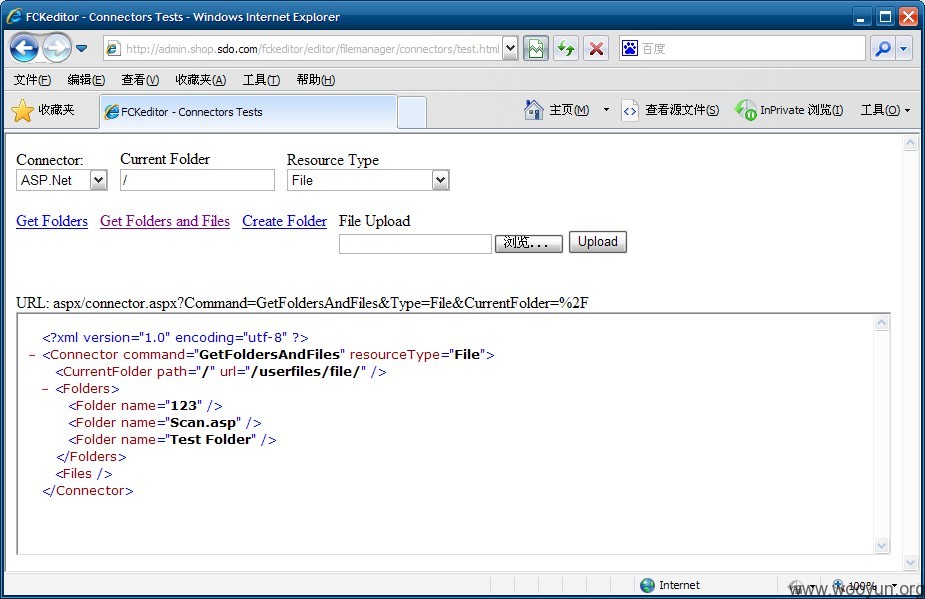Screen dimensions: 925x599
Task: Refresh the page with green arrows icon
Action: point(566,48)
